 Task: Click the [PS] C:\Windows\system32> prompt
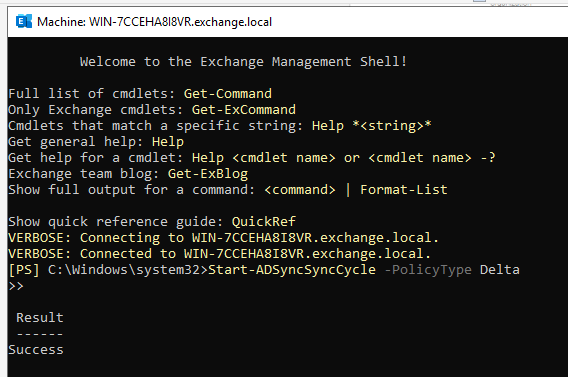click(x=108, y=270)
